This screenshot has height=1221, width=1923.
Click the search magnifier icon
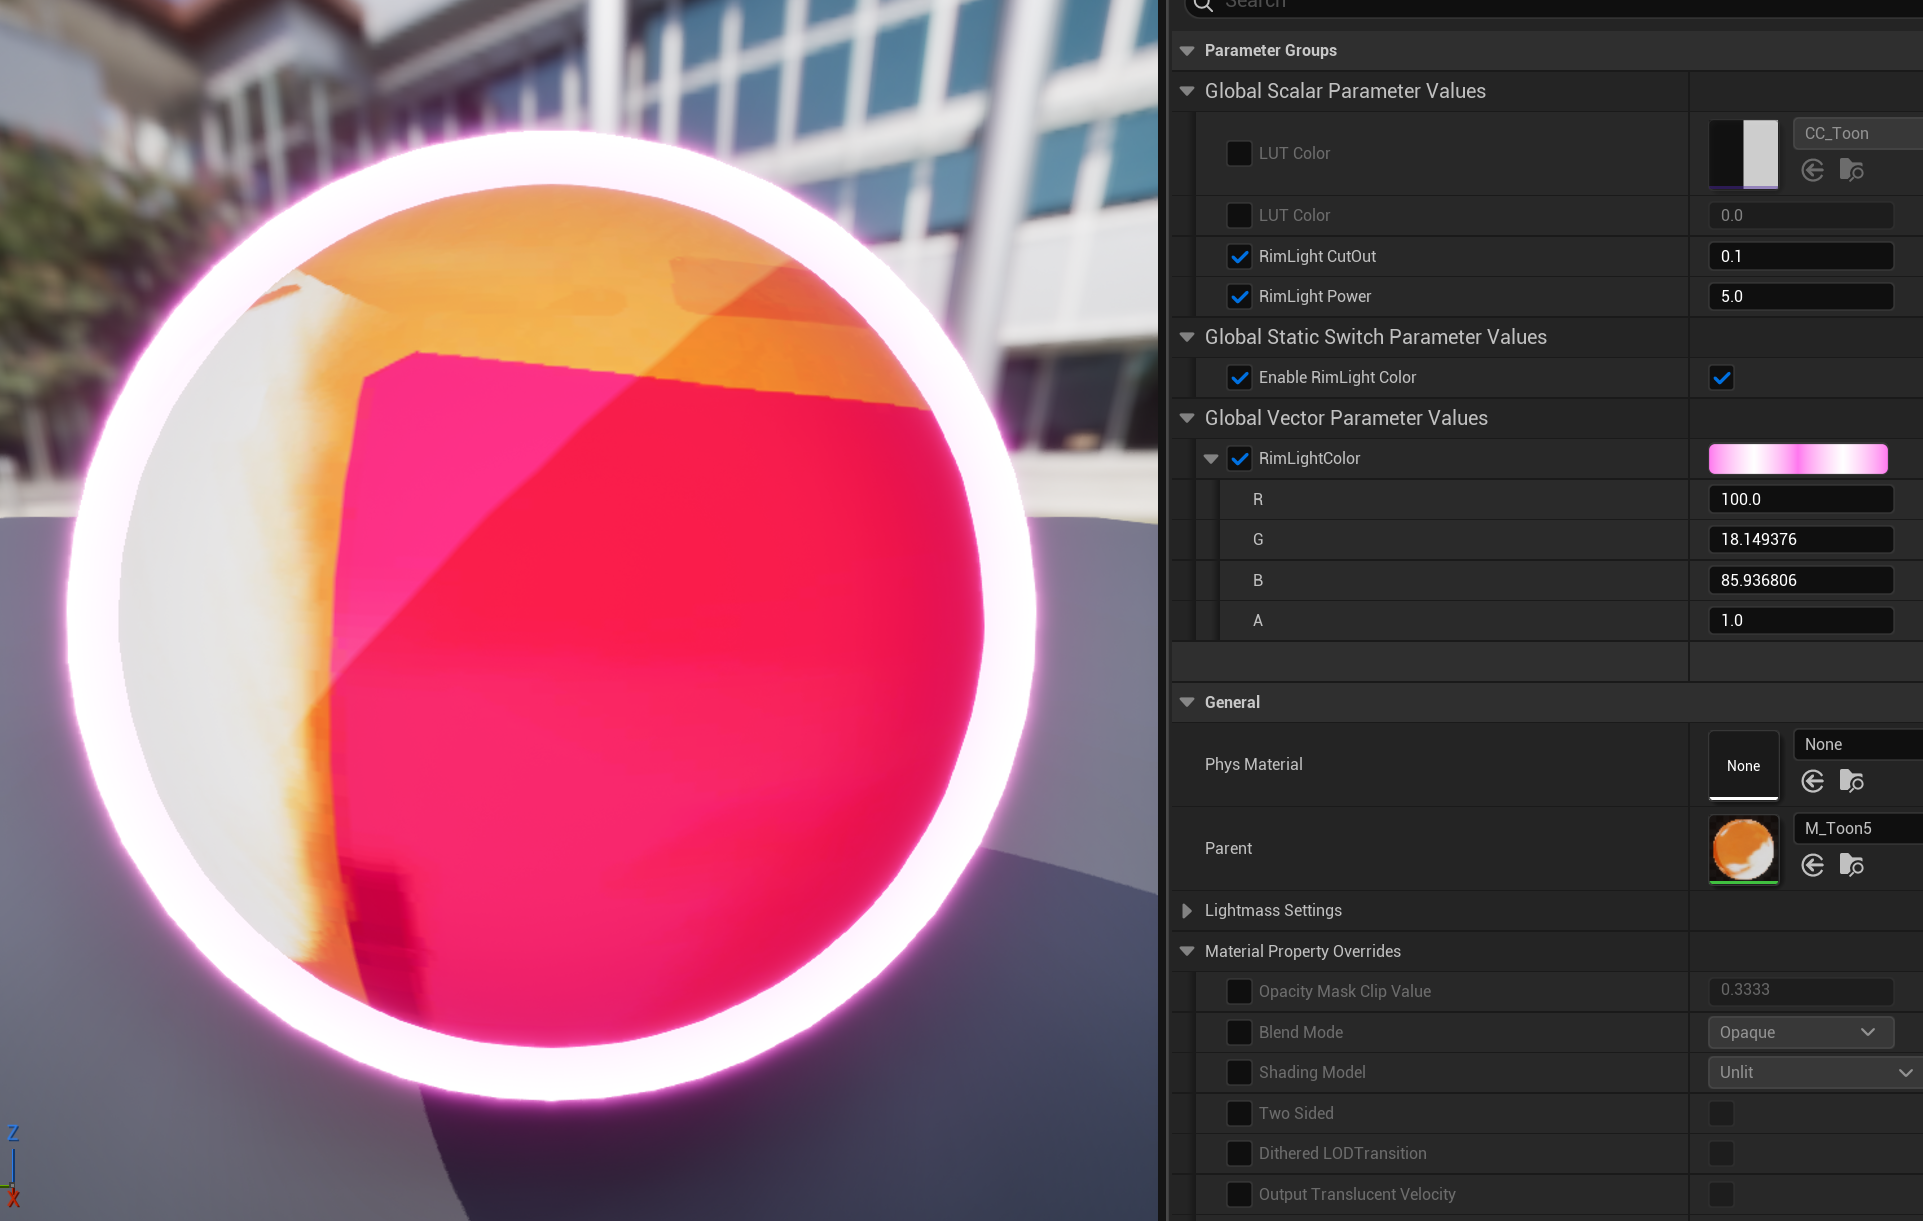(1203, 5)
